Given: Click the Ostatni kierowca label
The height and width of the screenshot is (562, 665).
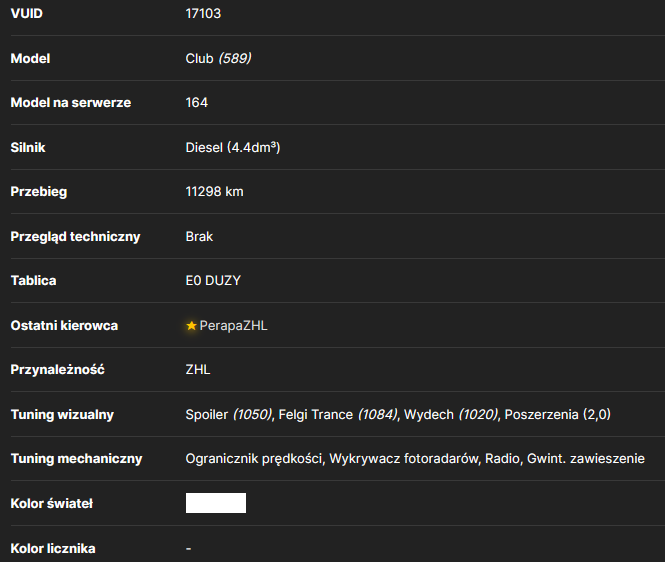Looking at the screenshot, I should tap(64, 326).
